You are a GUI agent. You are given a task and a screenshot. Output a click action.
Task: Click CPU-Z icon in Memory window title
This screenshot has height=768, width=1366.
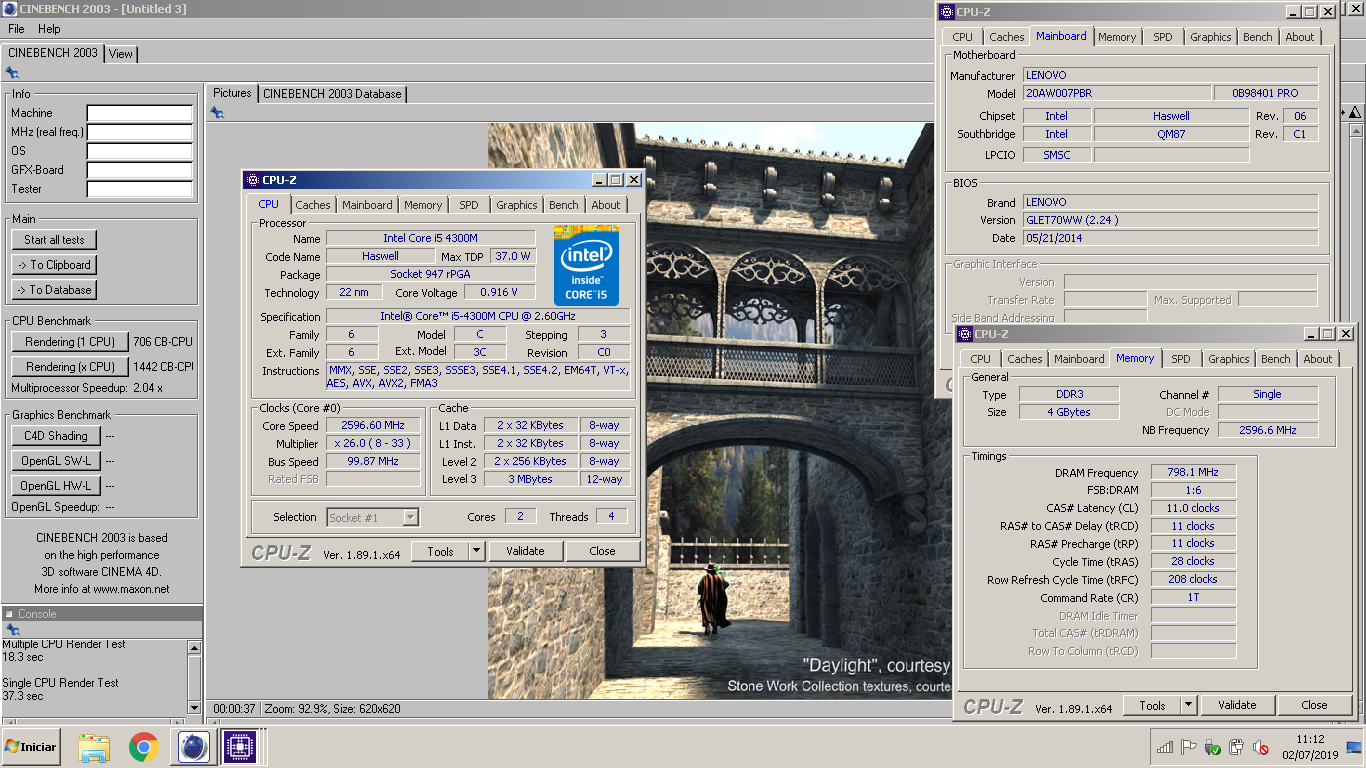pyautogui.click(x=965, y=334)
